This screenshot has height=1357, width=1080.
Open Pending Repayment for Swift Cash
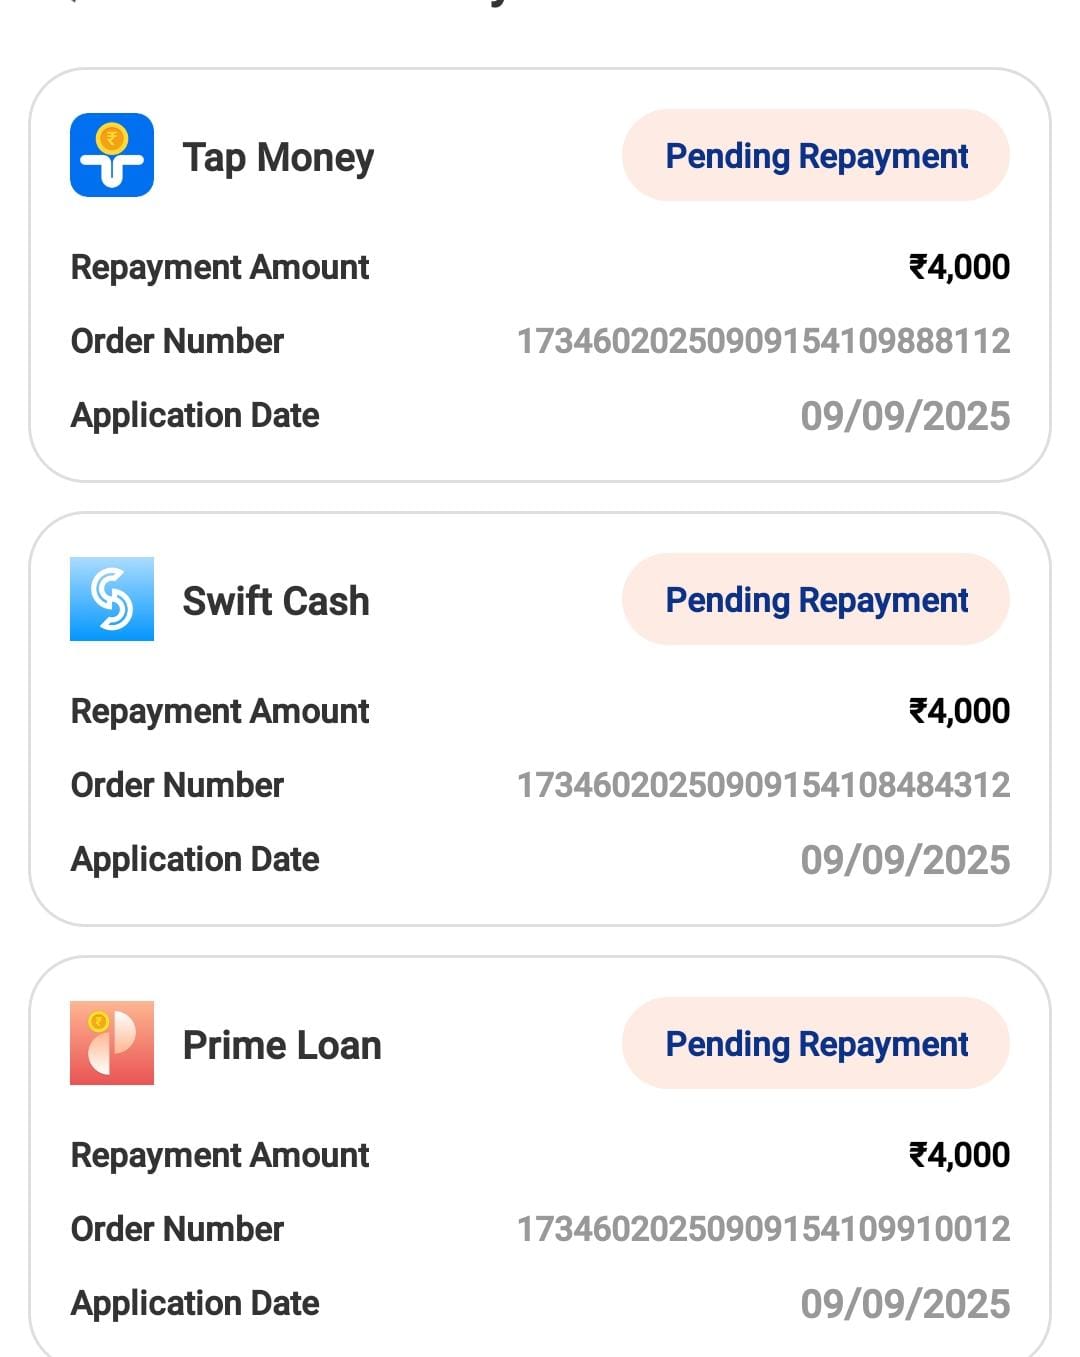816,600
